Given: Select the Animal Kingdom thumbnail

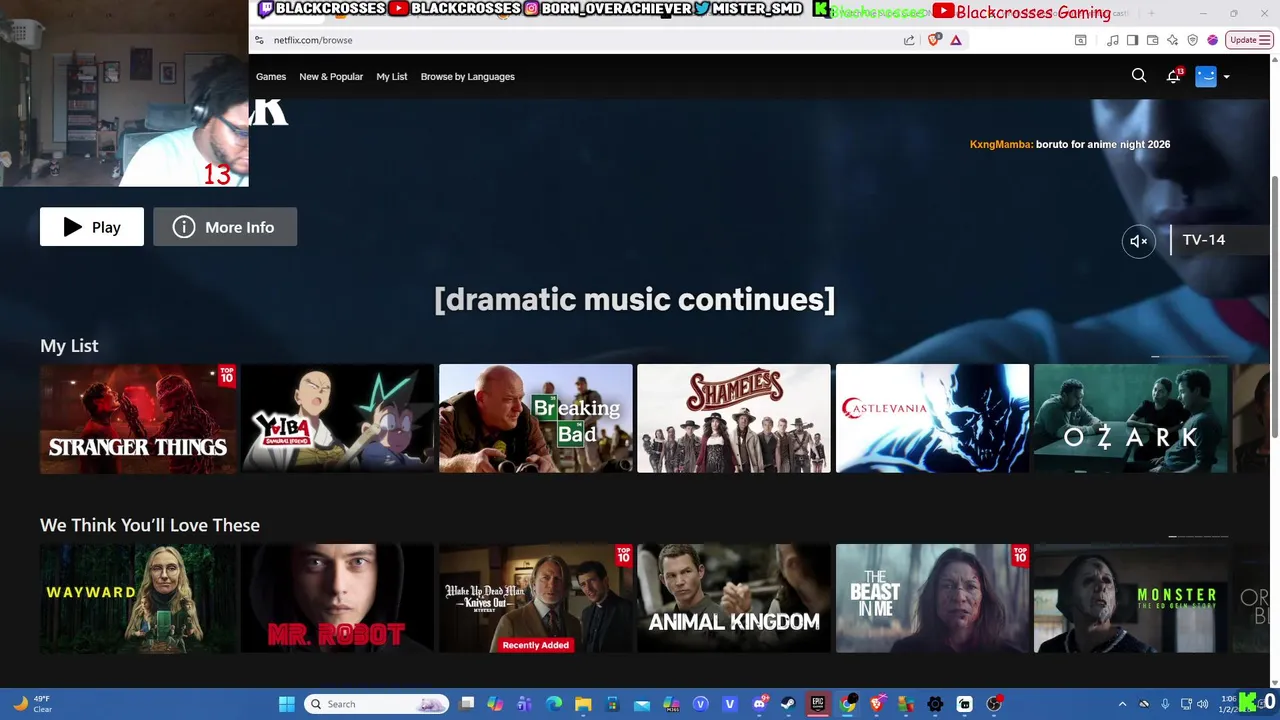Looking at the screenshot, I should 734,598.
